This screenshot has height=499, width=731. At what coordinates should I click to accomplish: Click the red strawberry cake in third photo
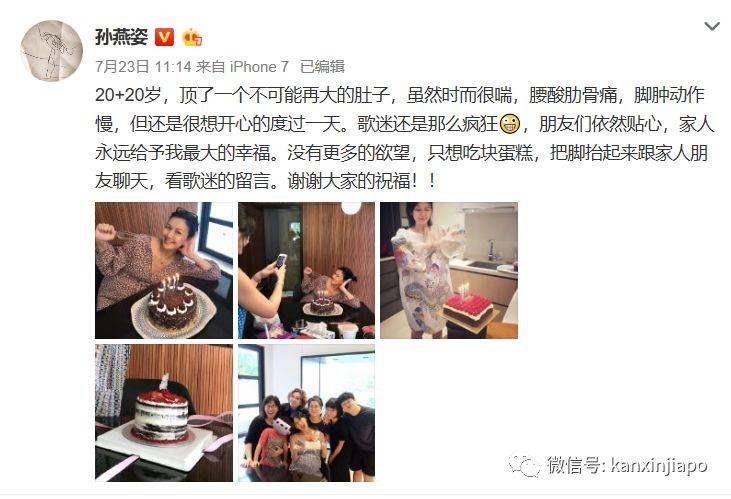click(x=468, y=308)
